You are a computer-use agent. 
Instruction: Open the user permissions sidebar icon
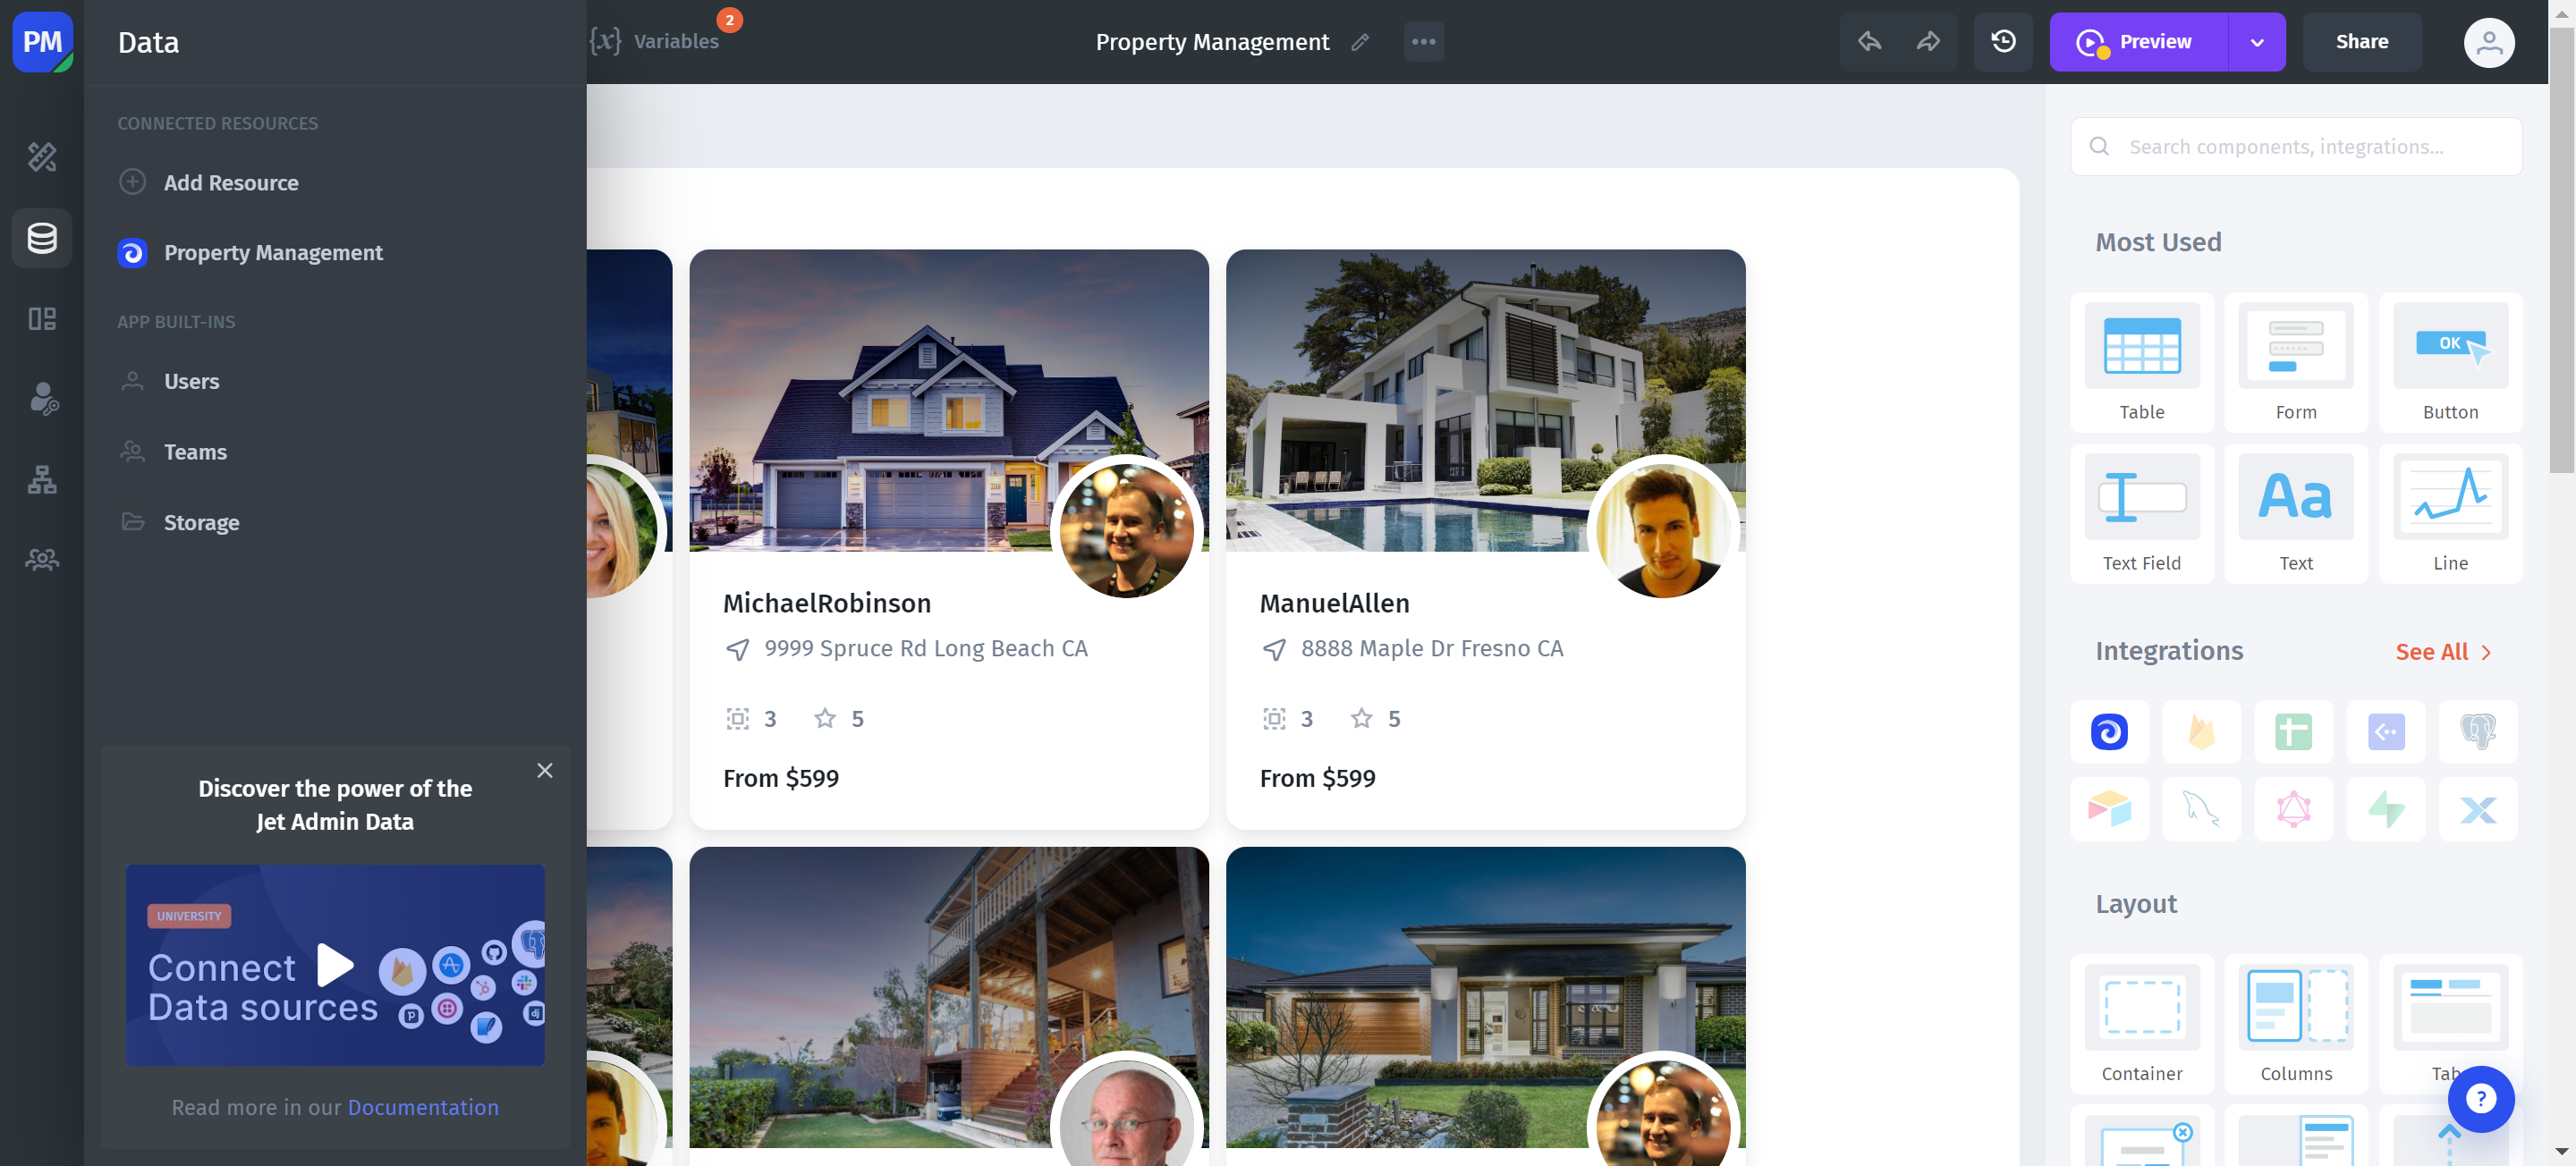(42, 399)
